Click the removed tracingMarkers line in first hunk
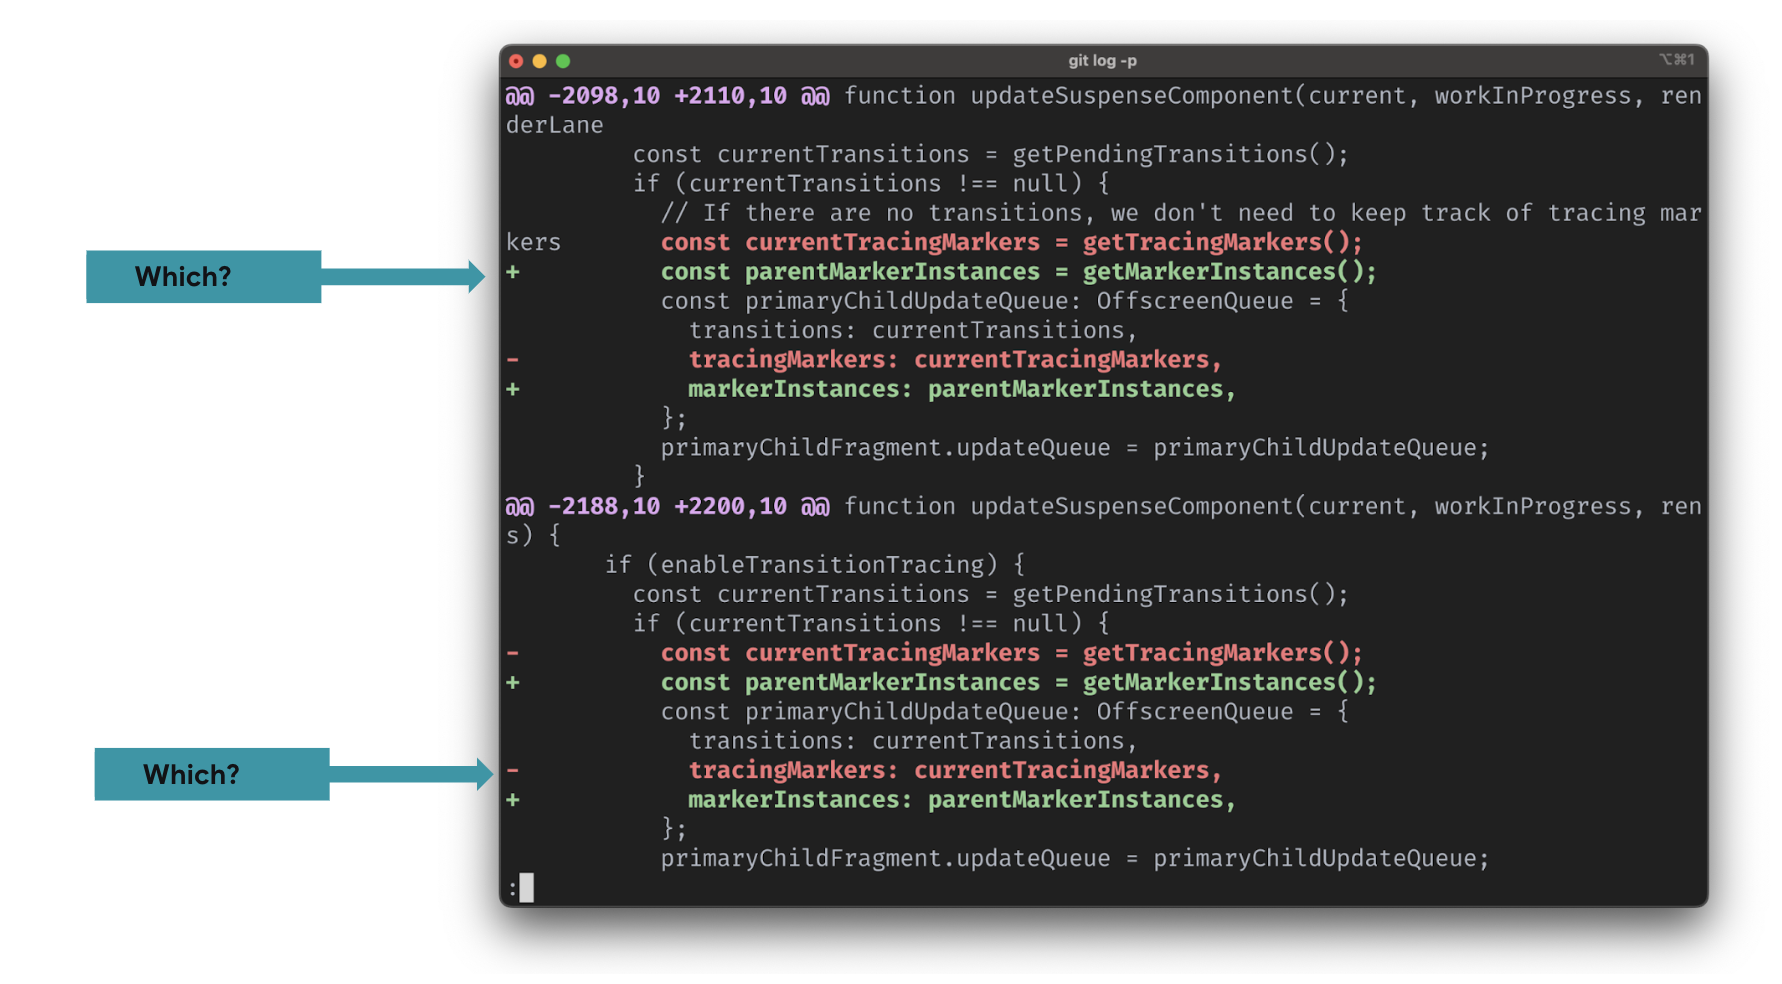 953,359
